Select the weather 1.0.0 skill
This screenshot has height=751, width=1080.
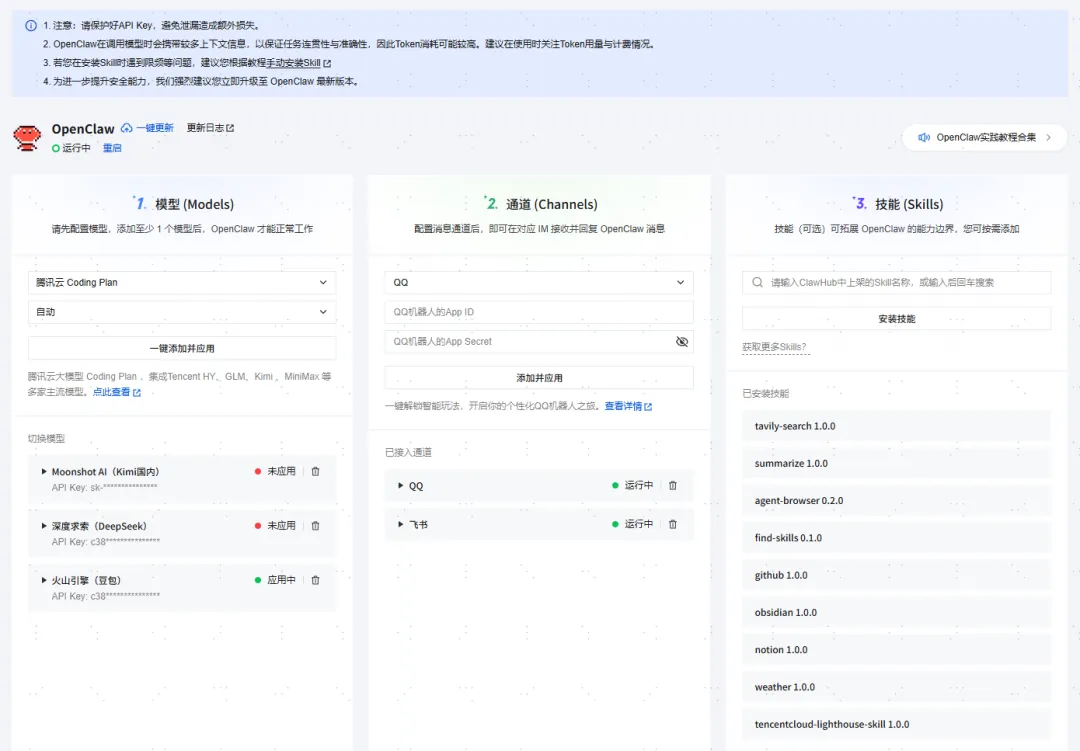click(x=896, y=687)
